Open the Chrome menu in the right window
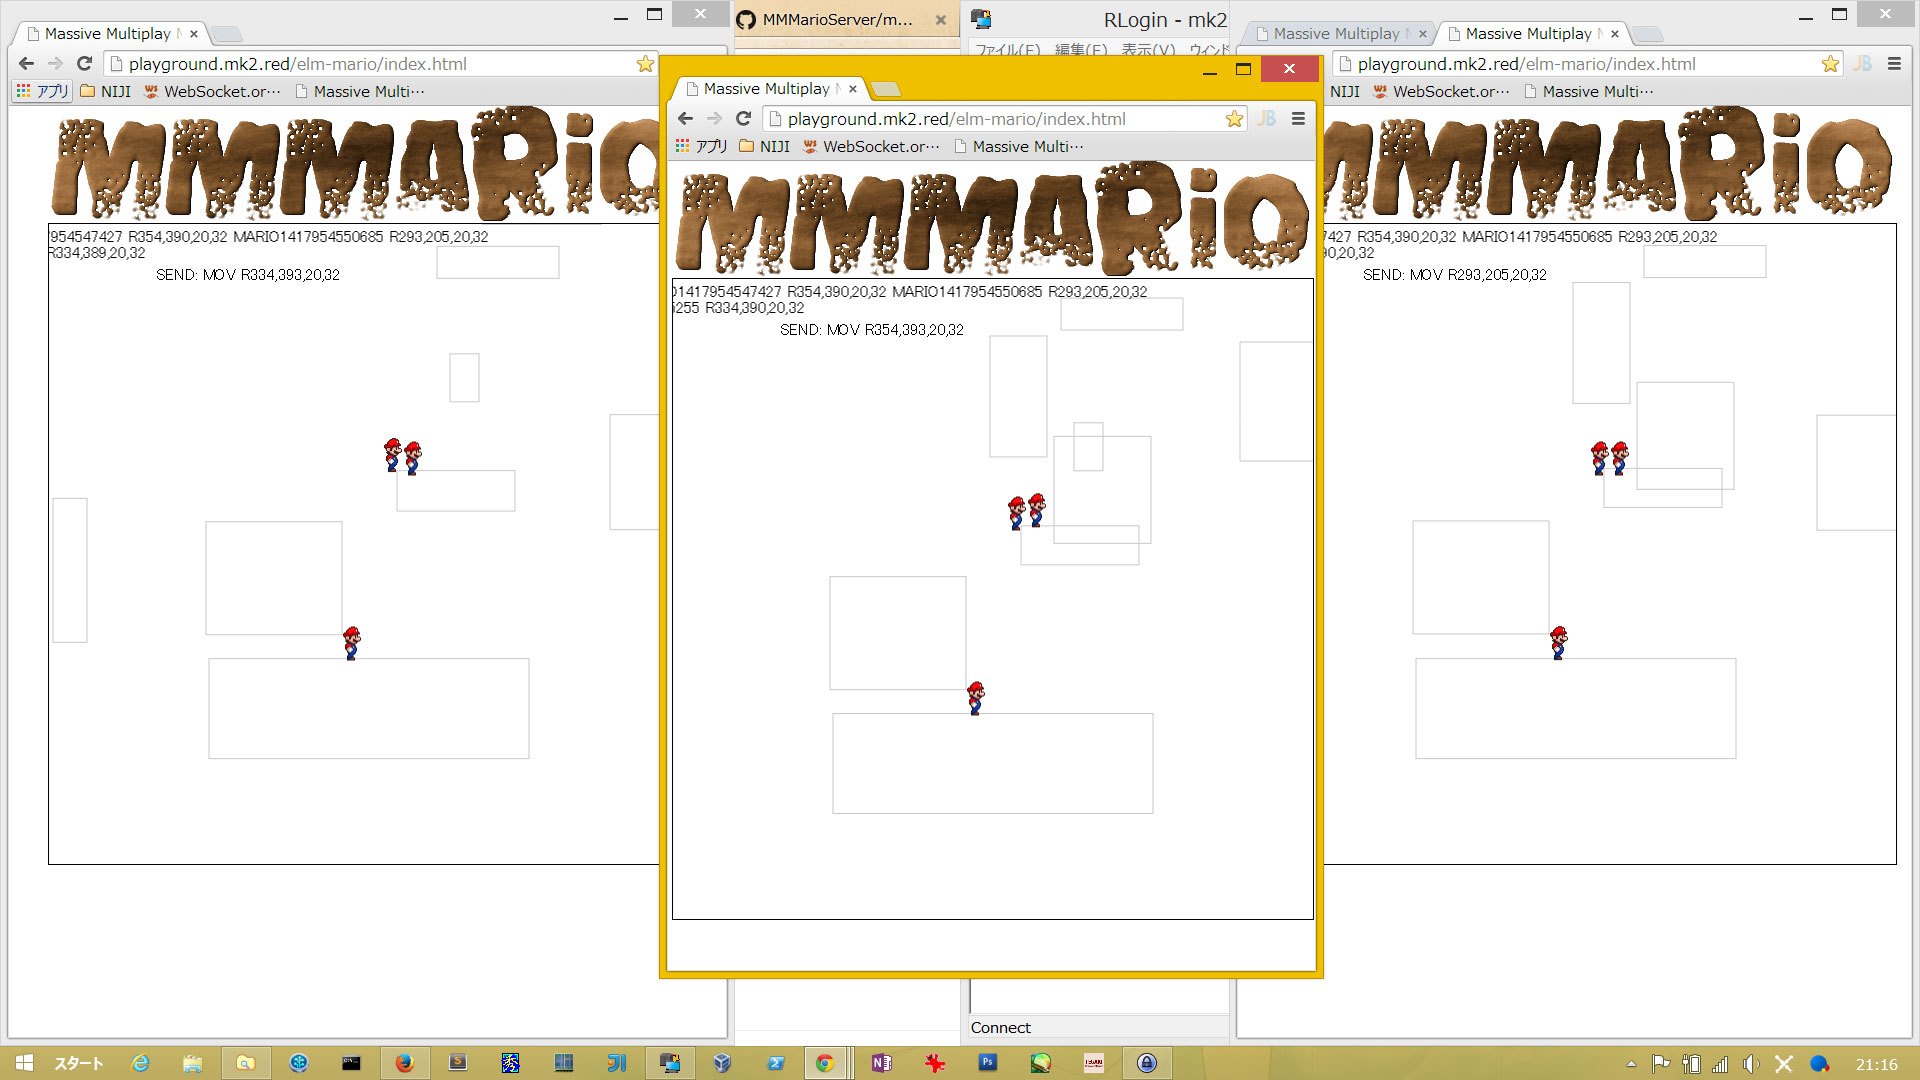1920x1080 pixels. [x=1894, y=64]
